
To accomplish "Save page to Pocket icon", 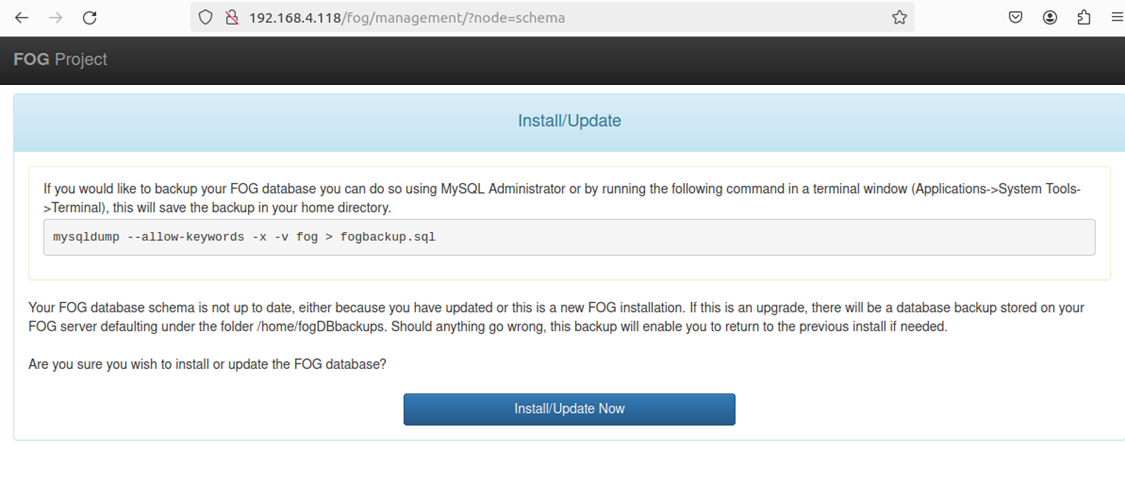I will click(x=1015, y=18).
